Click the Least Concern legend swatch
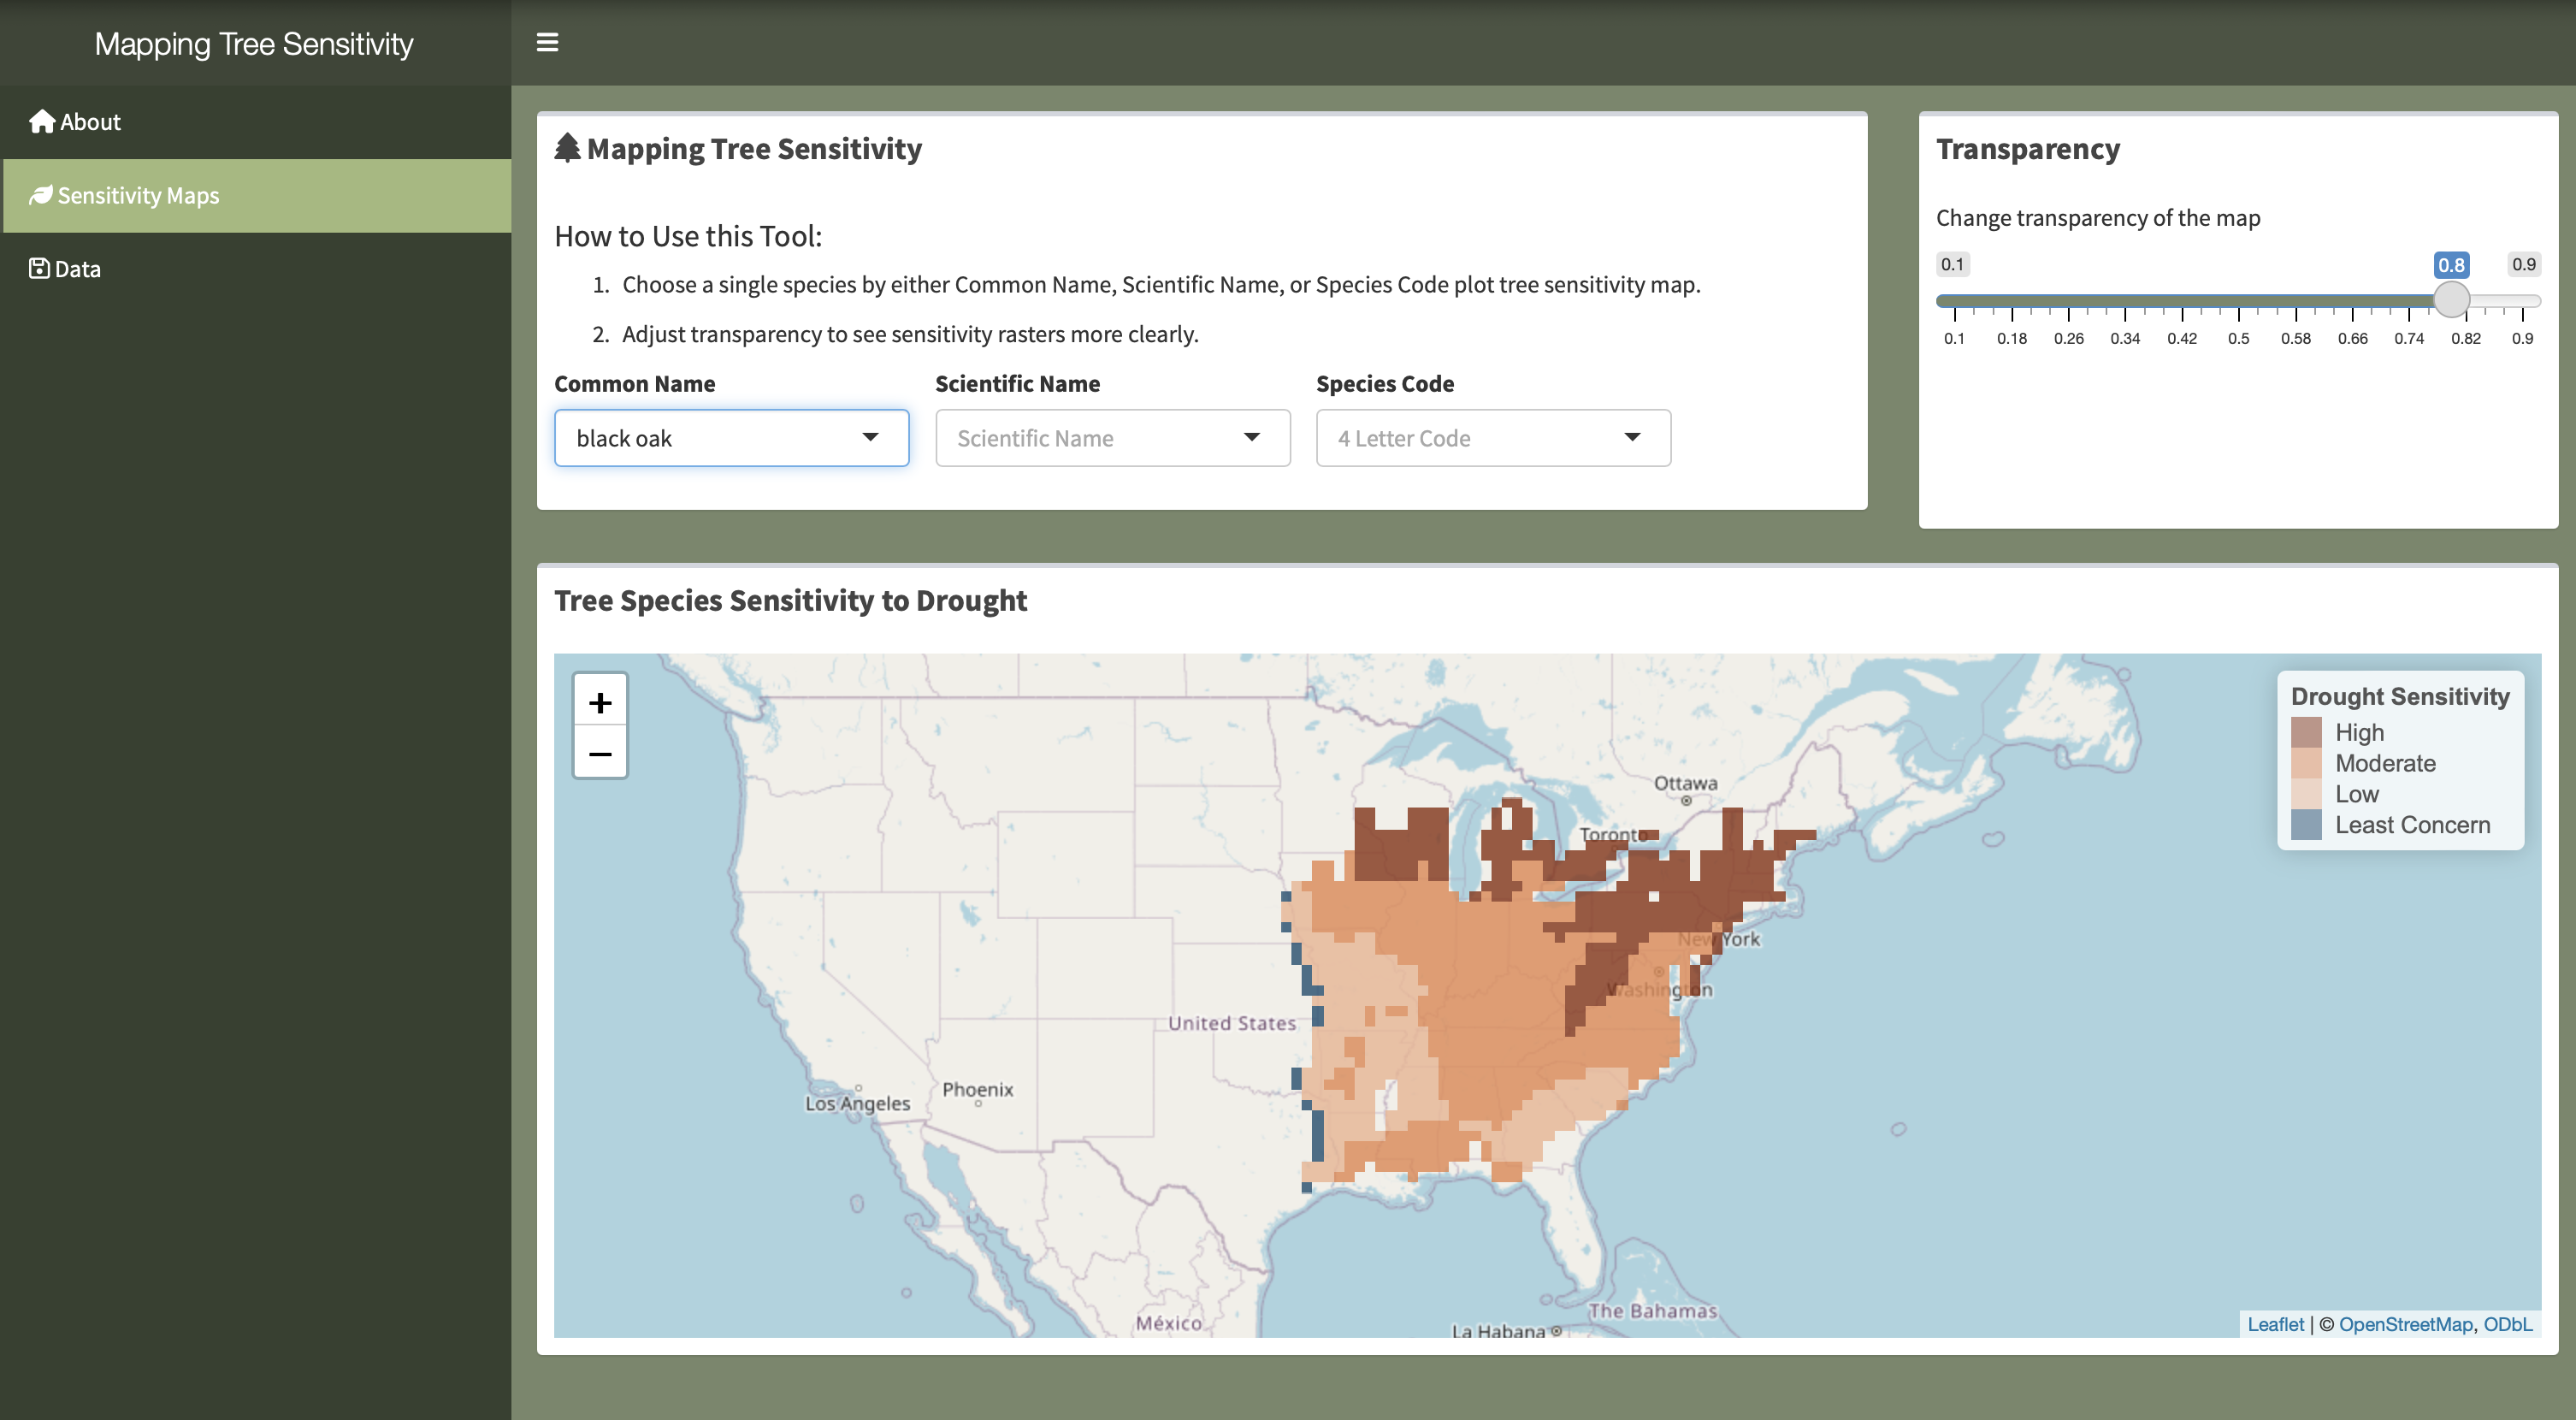This screenshot has width=2576, height=1420. pos(2306,825)
